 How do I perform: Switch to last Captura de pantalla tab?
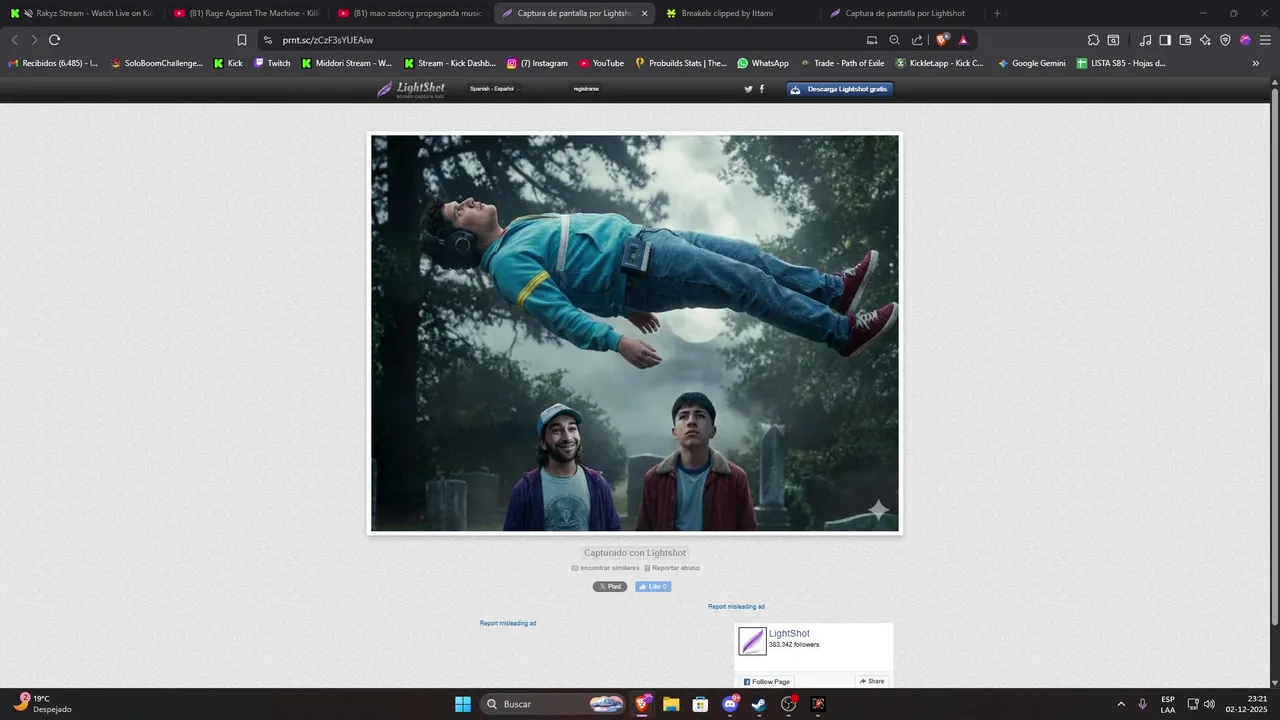pyautogui.click(x=902, y=13)
